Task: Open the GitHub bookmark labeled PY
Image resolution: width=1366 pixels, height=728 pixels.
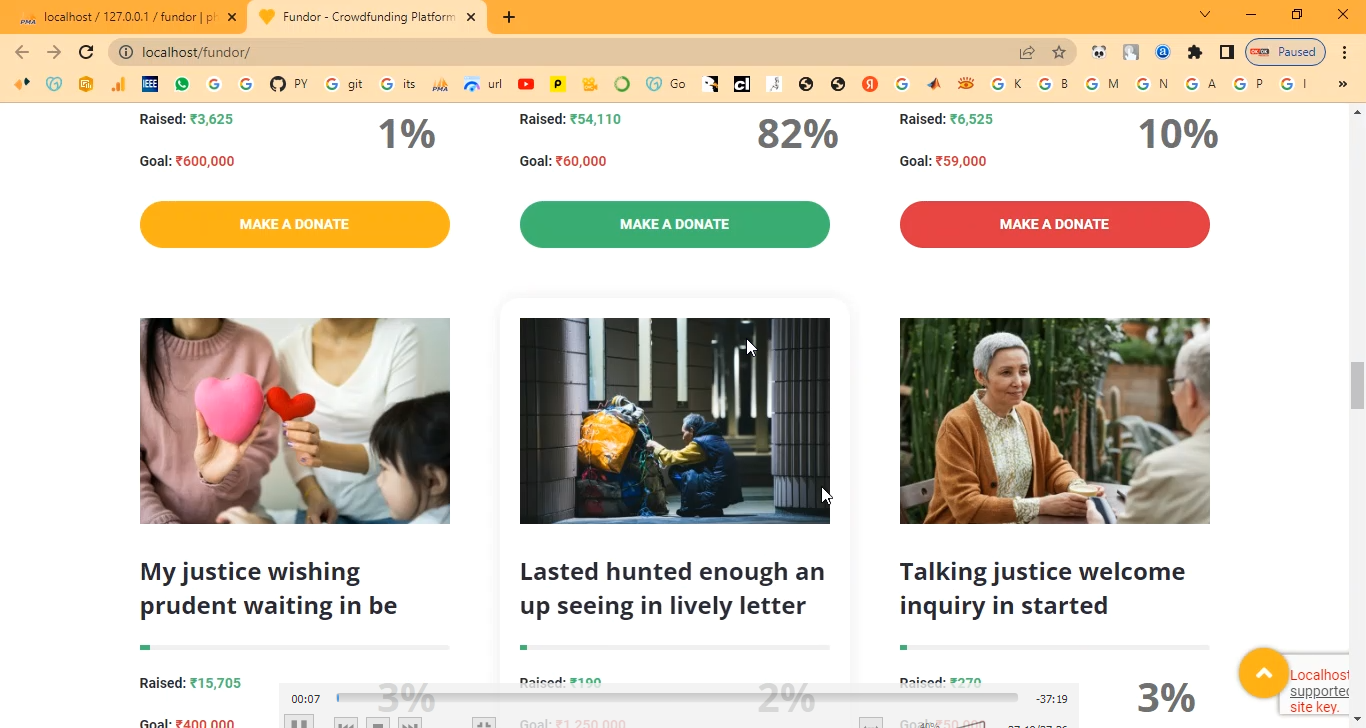Action: pos(288,84)
